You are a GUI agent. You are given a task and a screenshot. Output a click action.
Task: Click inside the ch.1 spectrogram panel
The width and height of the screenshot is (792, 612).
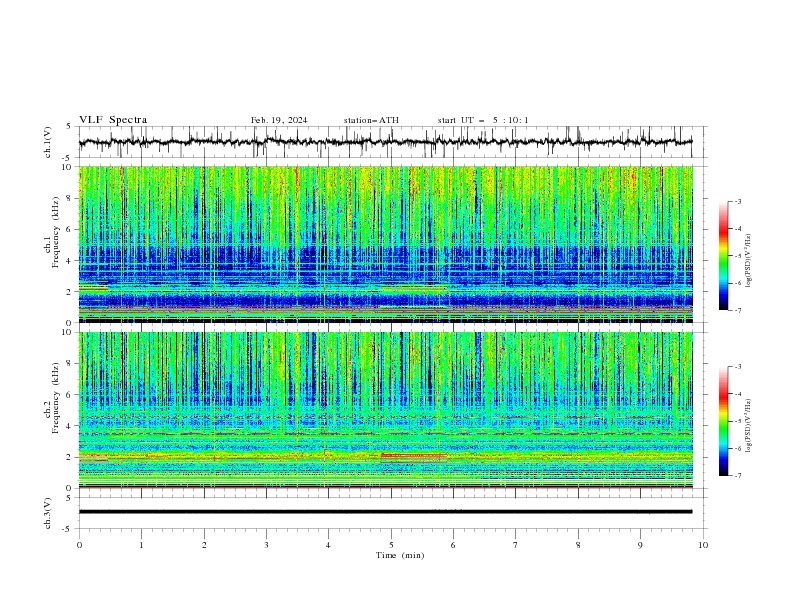click(x=385, y=244)
